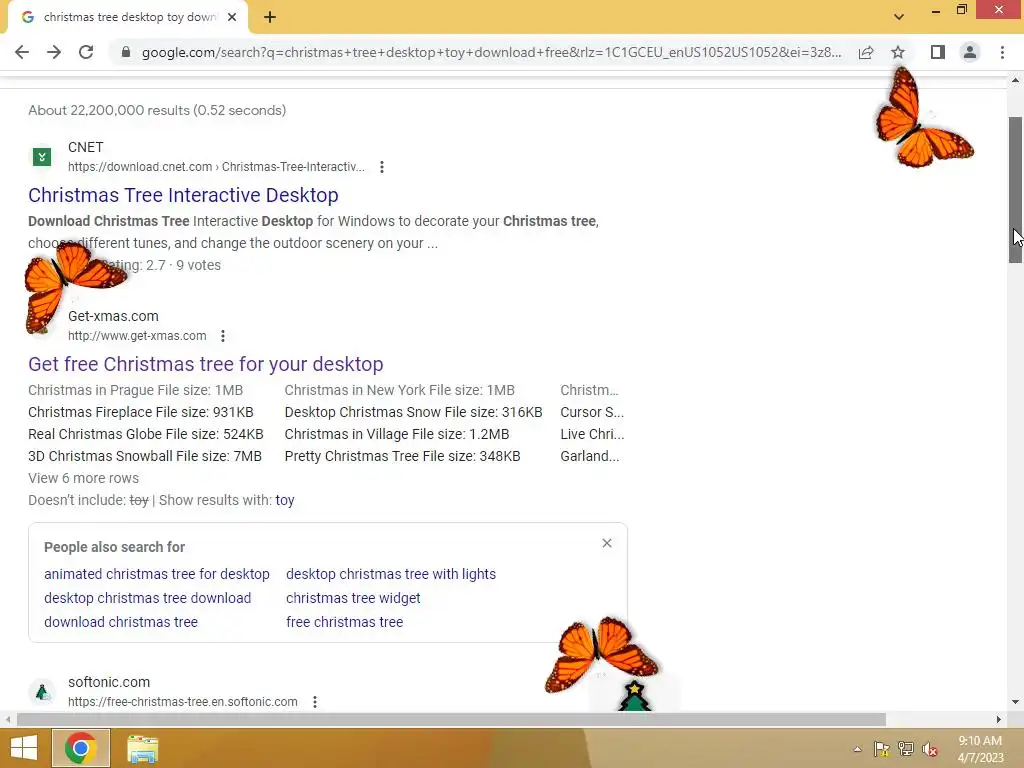Select Christmas in New York File size: 1MB
1024x768 pixels.
point(400,391)
